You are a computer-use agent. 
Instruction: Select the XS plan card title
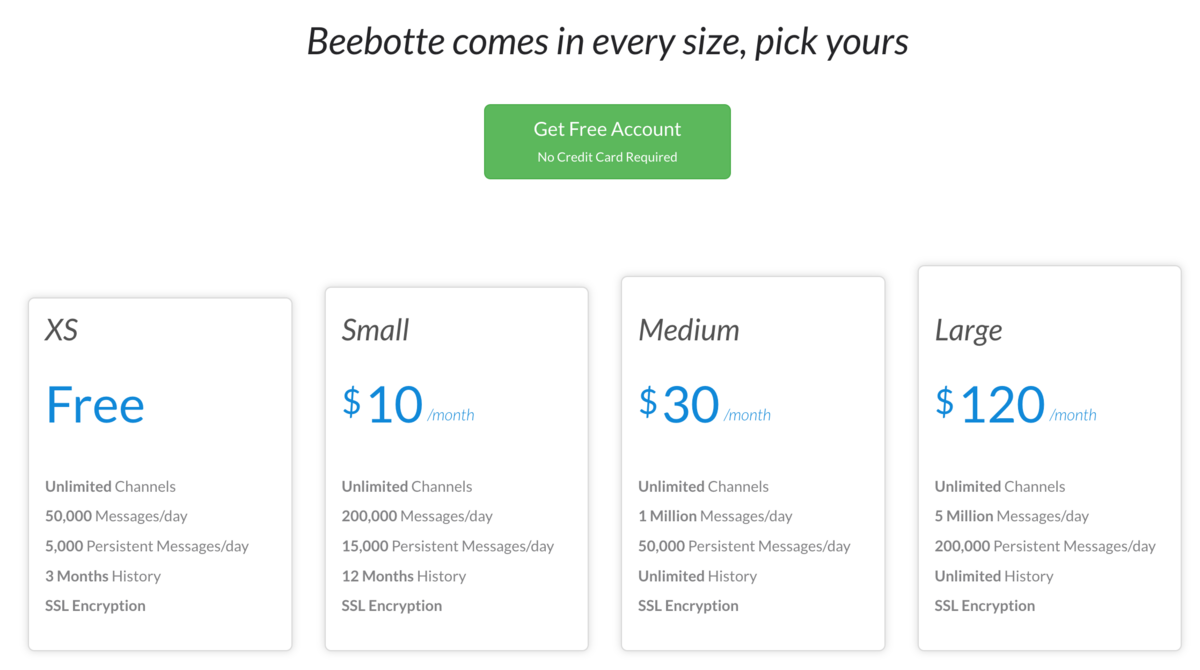(x=61, y=330)
